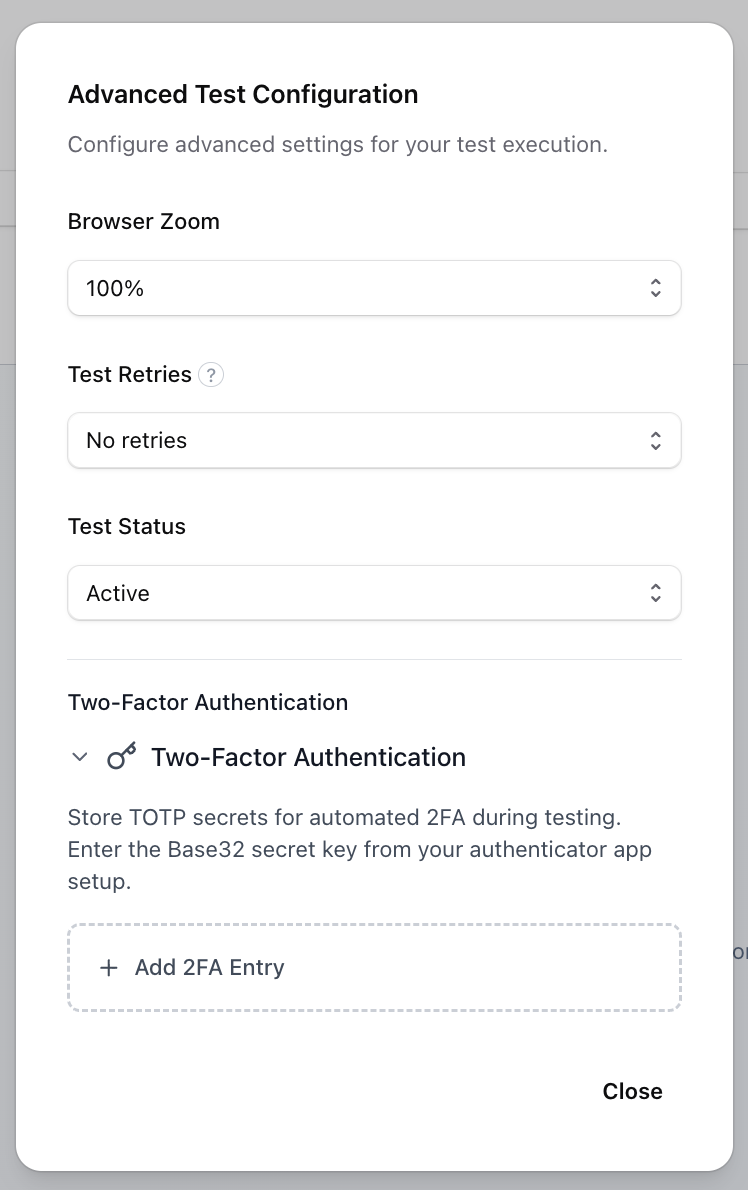Screen dimensions: 748x1190
Task: Click the Test Status label
Action: 126,526
